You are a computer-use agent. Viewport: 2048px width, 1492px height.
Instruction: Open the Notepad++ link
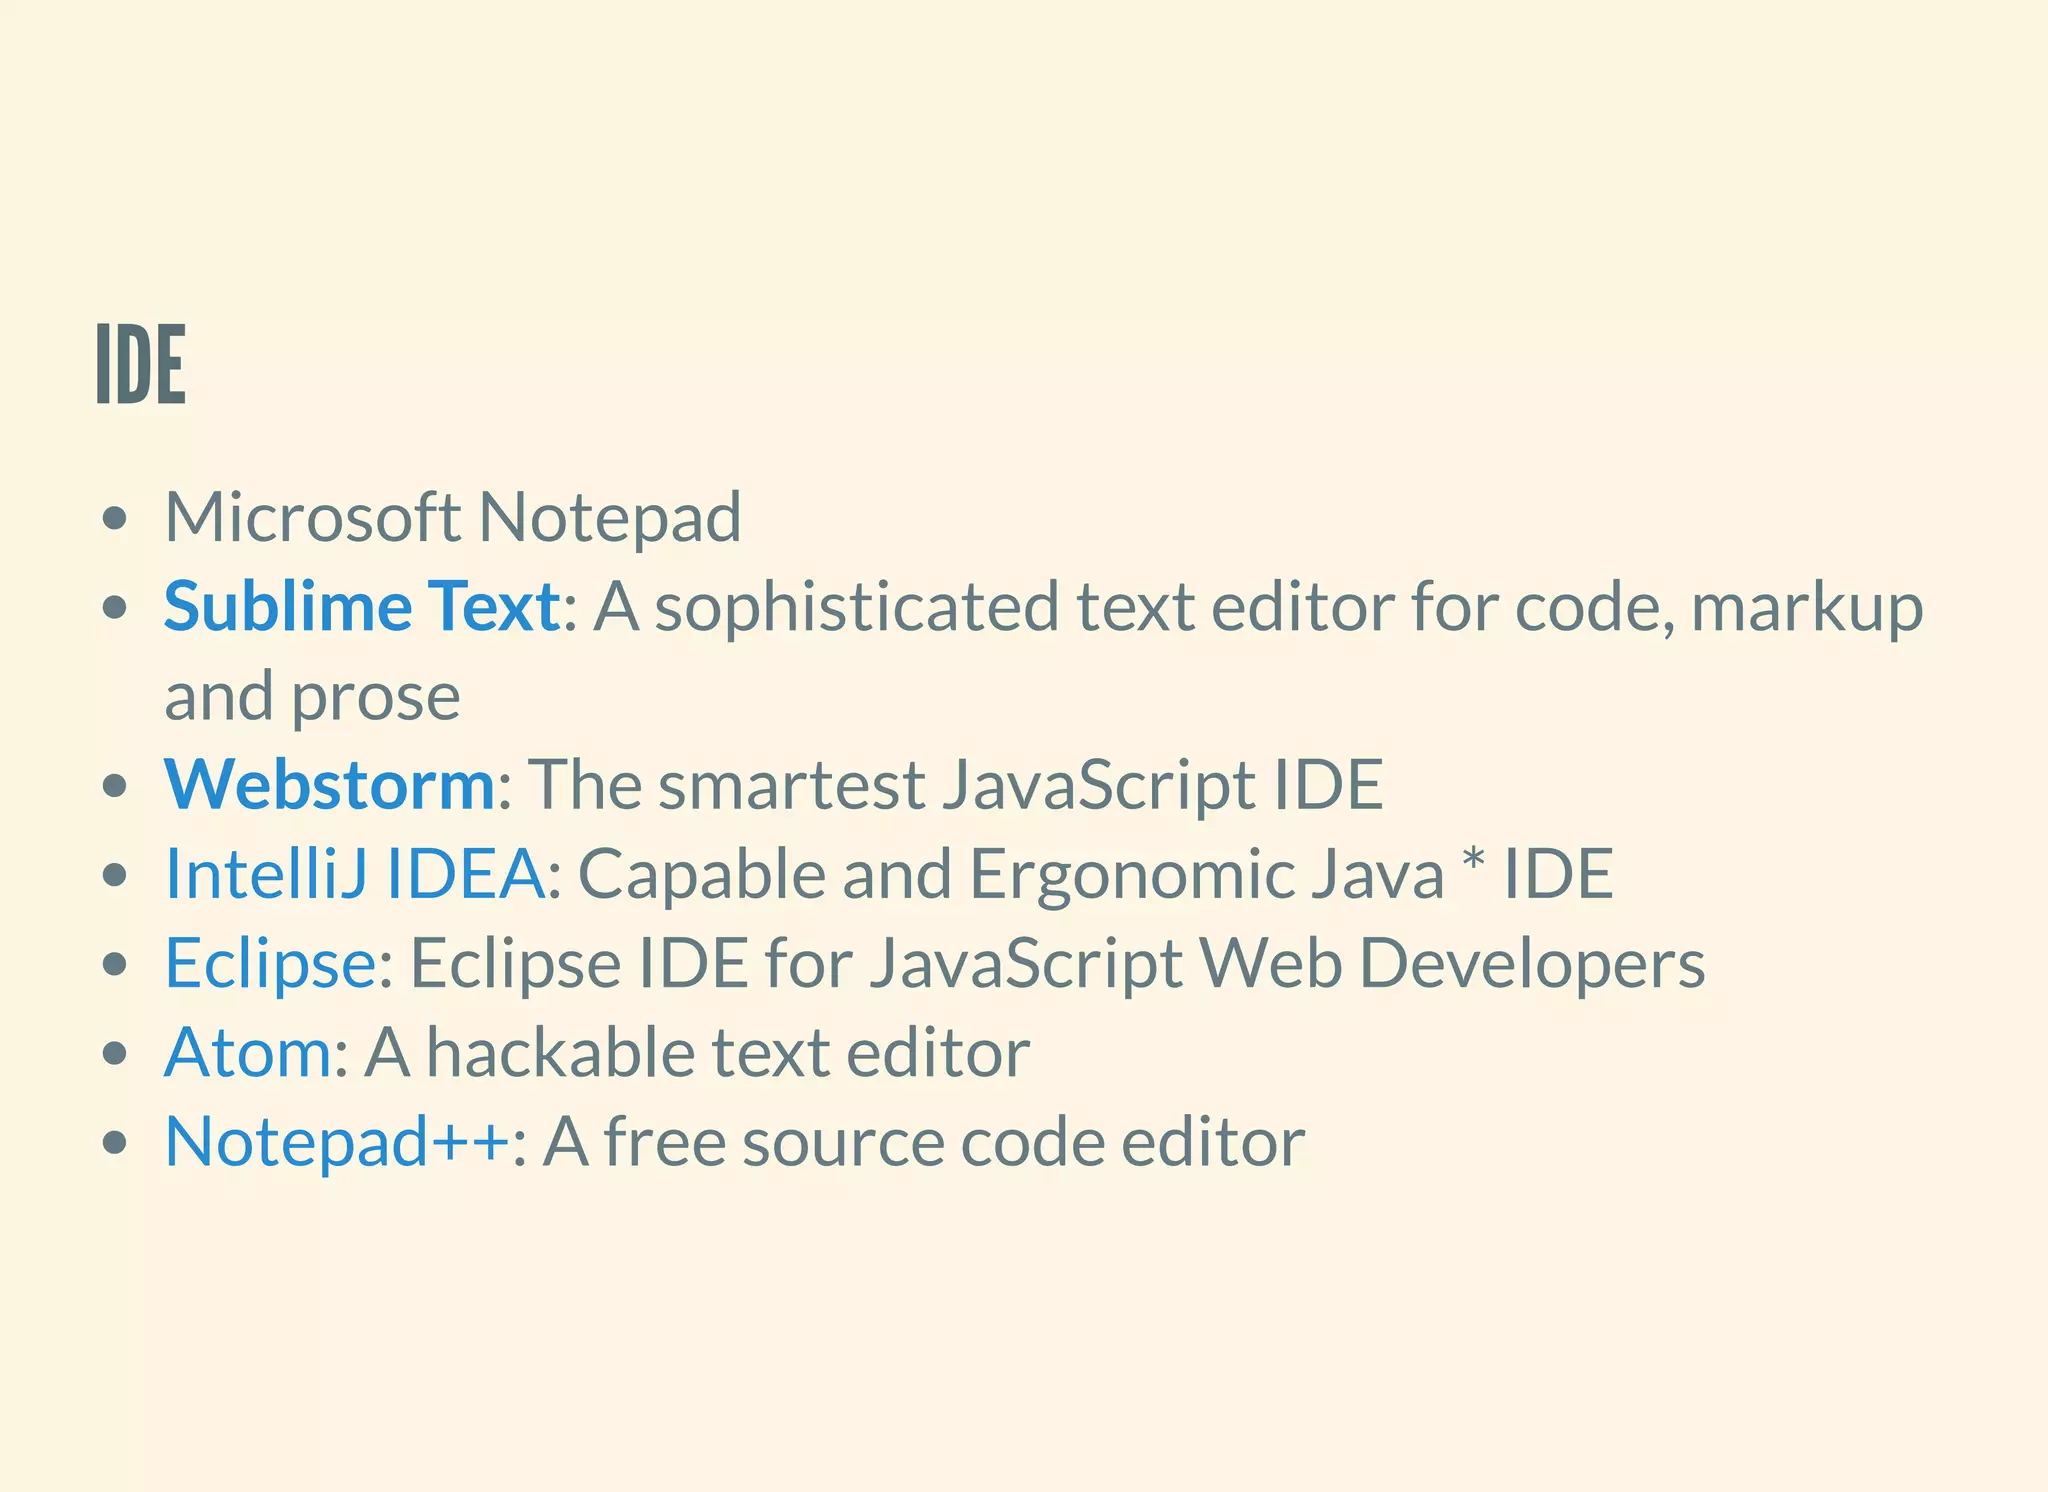[x=337, y=1141]
